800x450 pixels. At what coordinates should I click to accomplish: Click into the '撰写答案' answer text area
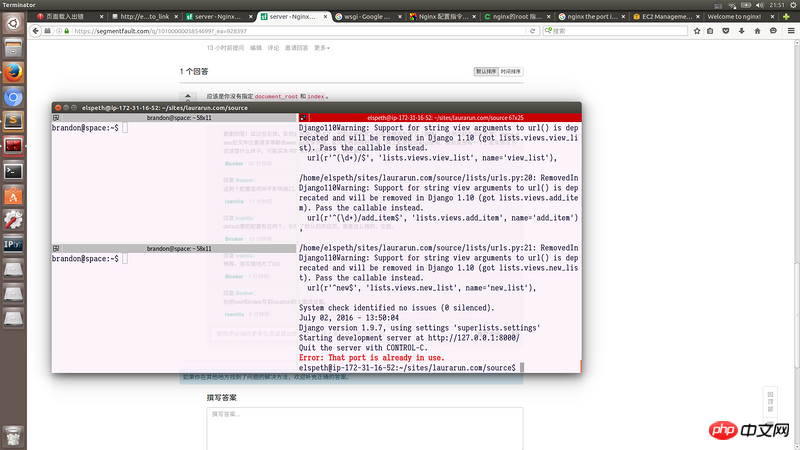click(365, 428)
